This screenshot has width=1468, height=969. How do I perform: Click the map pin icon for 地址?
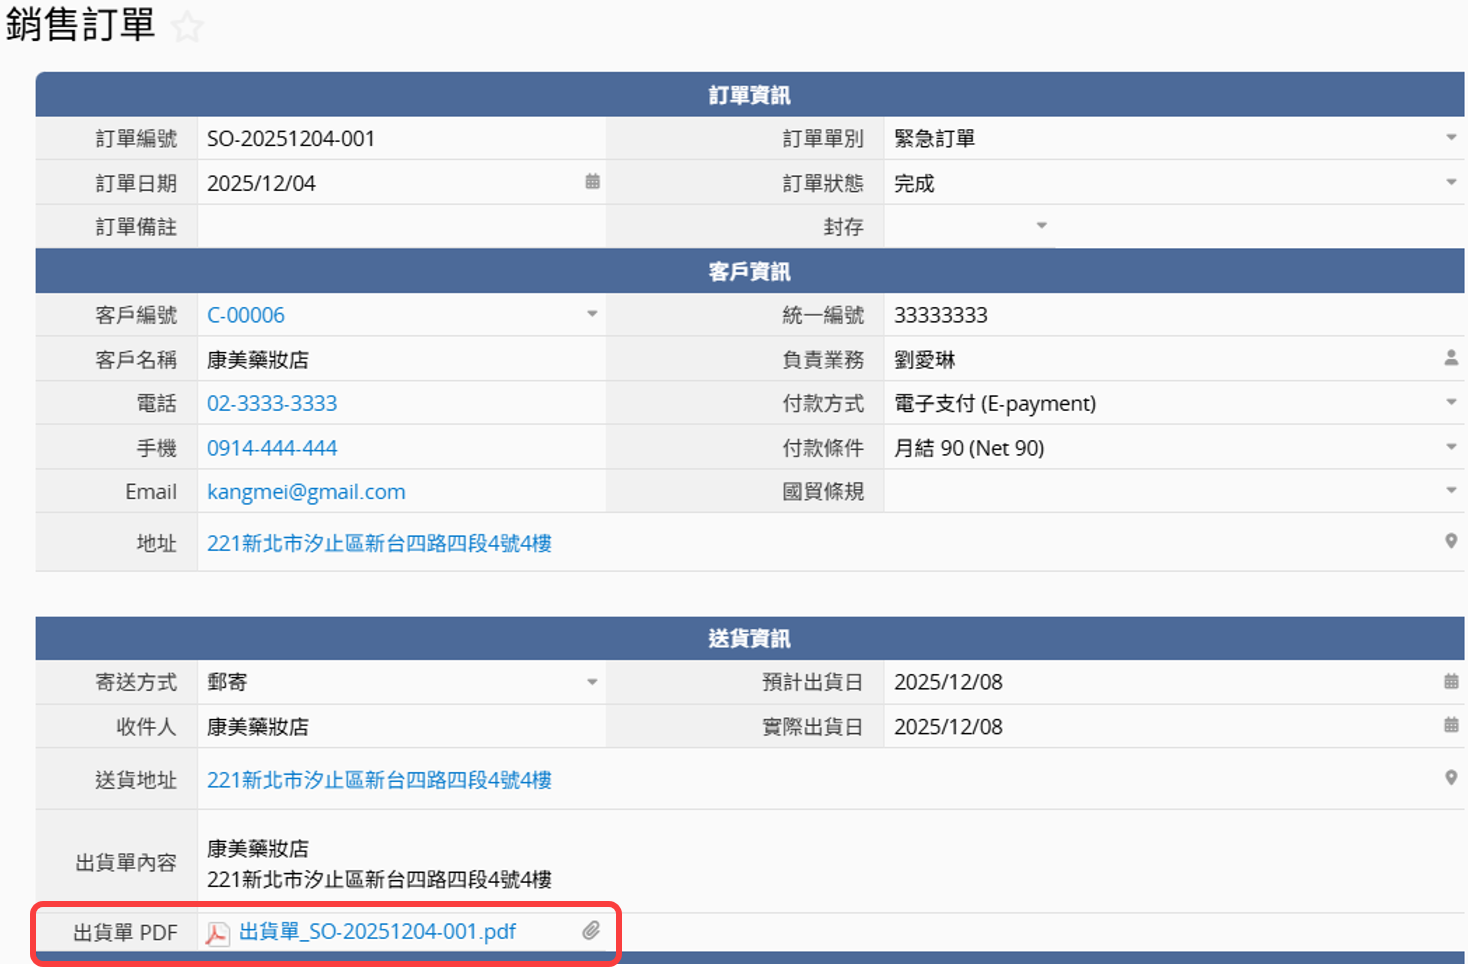(x=1450, y=541)
